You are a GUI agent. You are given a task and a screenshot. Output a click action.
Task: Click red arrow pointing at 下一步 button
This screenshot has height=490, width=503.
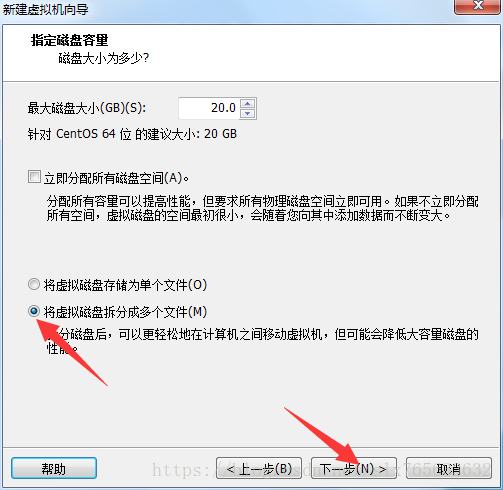point(322,436)
